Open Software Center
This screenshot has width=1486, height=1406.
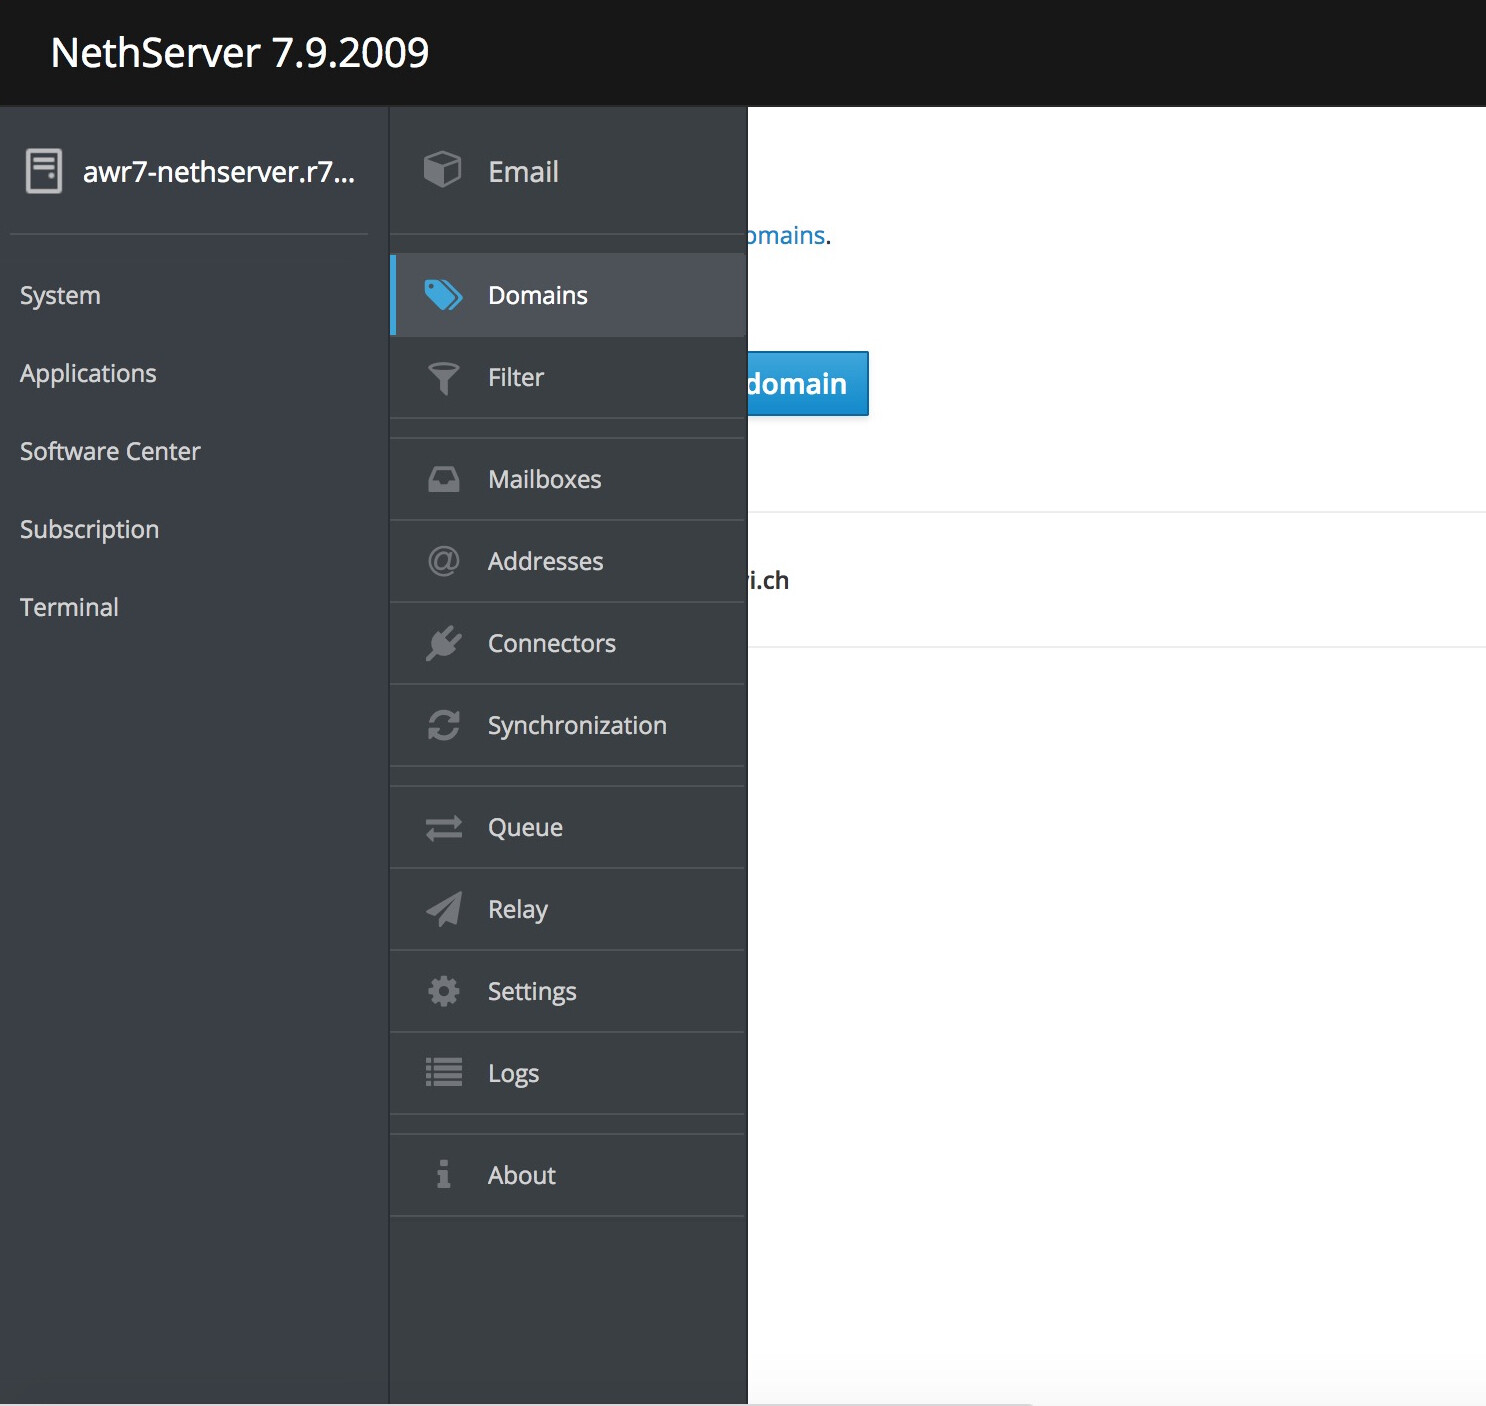pos(110,452)
